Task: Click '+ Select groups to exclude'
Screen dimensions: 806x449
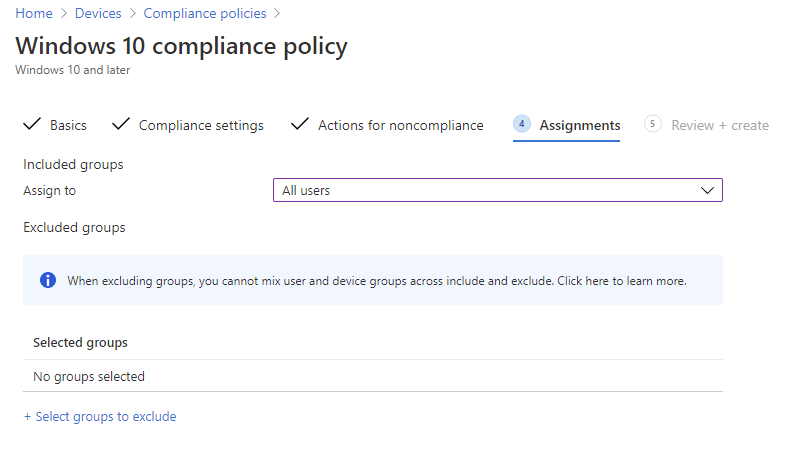Action: [100, 416]
